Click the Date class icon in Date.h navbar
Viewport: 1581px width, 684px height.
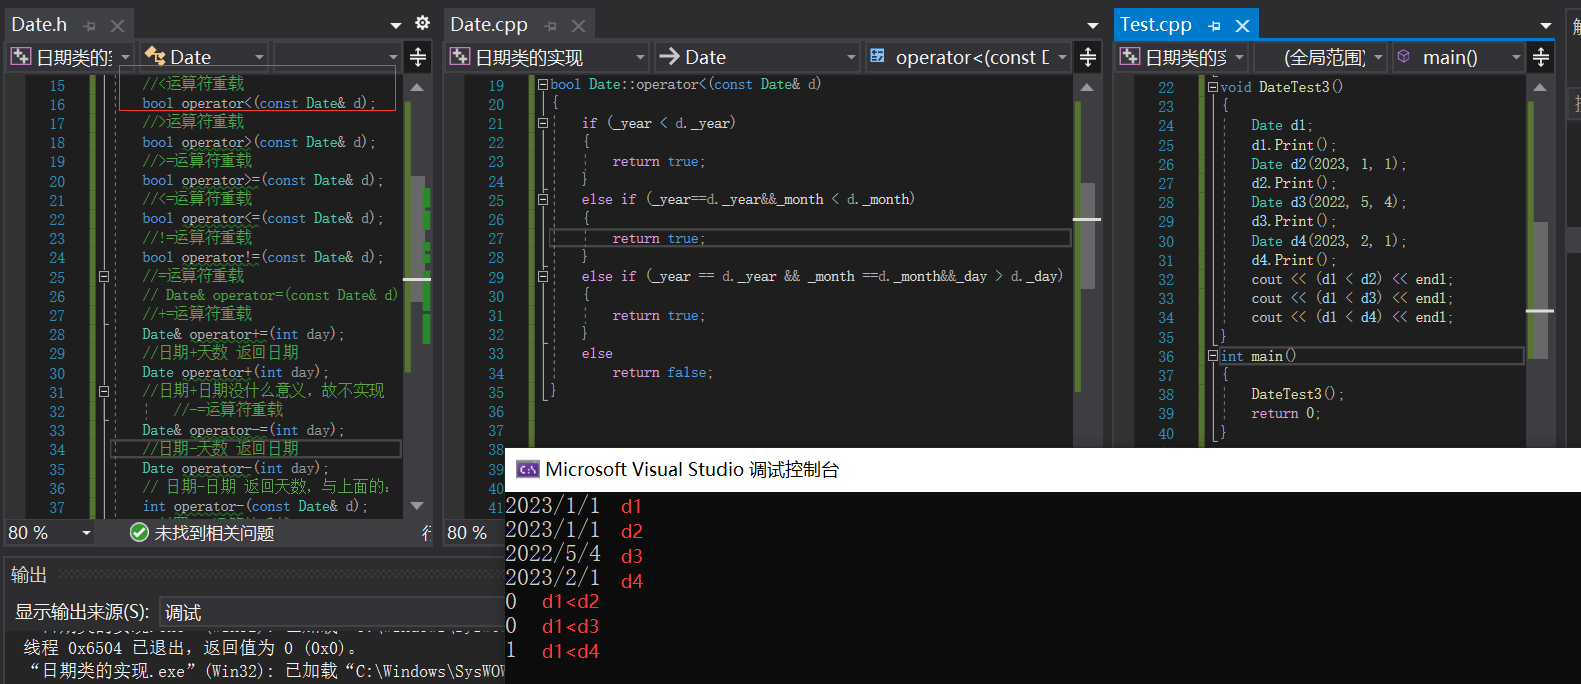tap(155, 57)
